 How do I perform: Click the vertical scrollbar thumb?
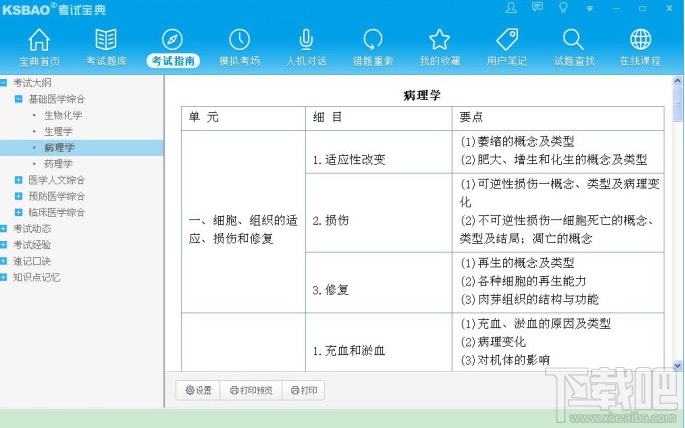[x=677, y=104]
